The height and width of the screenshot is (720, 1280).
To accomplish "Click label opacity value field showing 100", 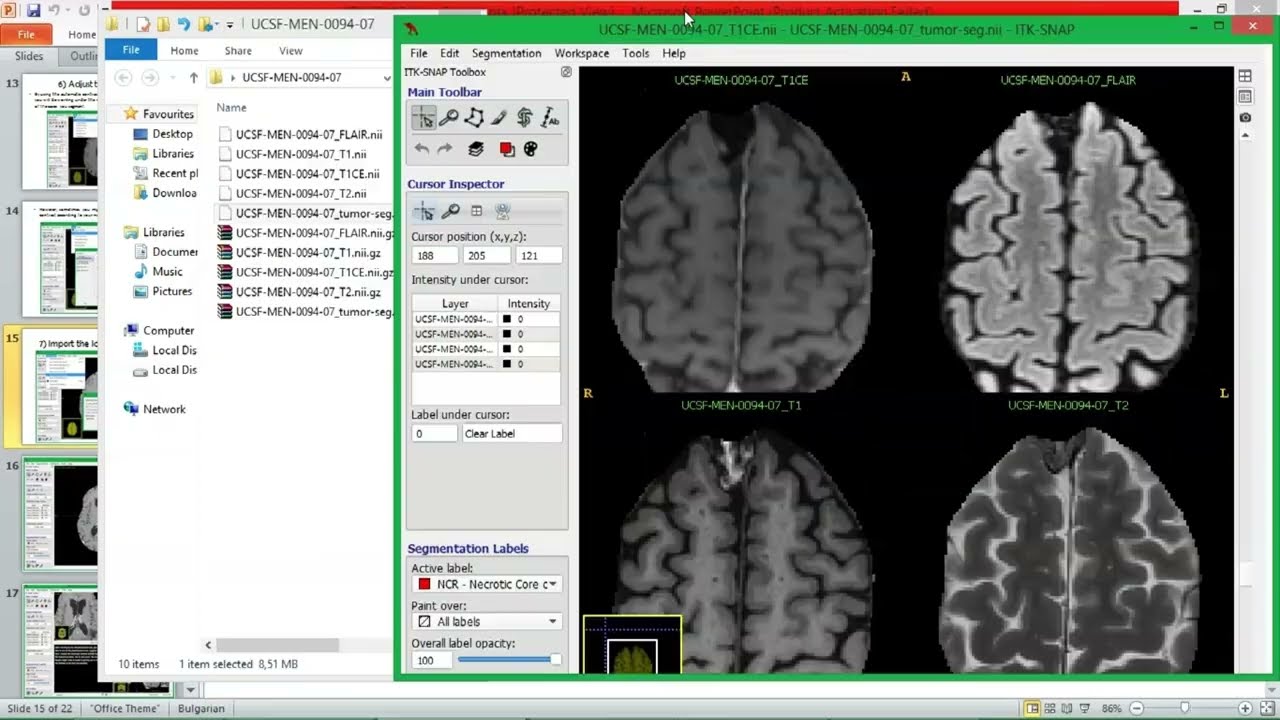I will pos(432,661).
